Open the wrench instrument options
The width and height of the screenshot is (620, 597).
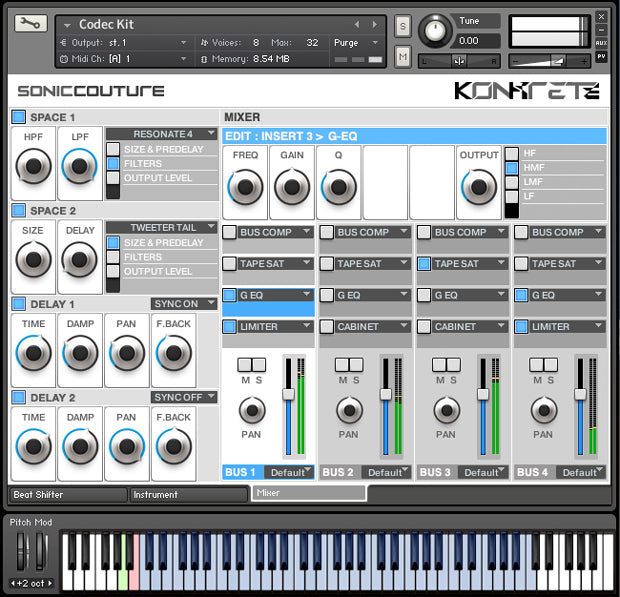pos(30,23)
